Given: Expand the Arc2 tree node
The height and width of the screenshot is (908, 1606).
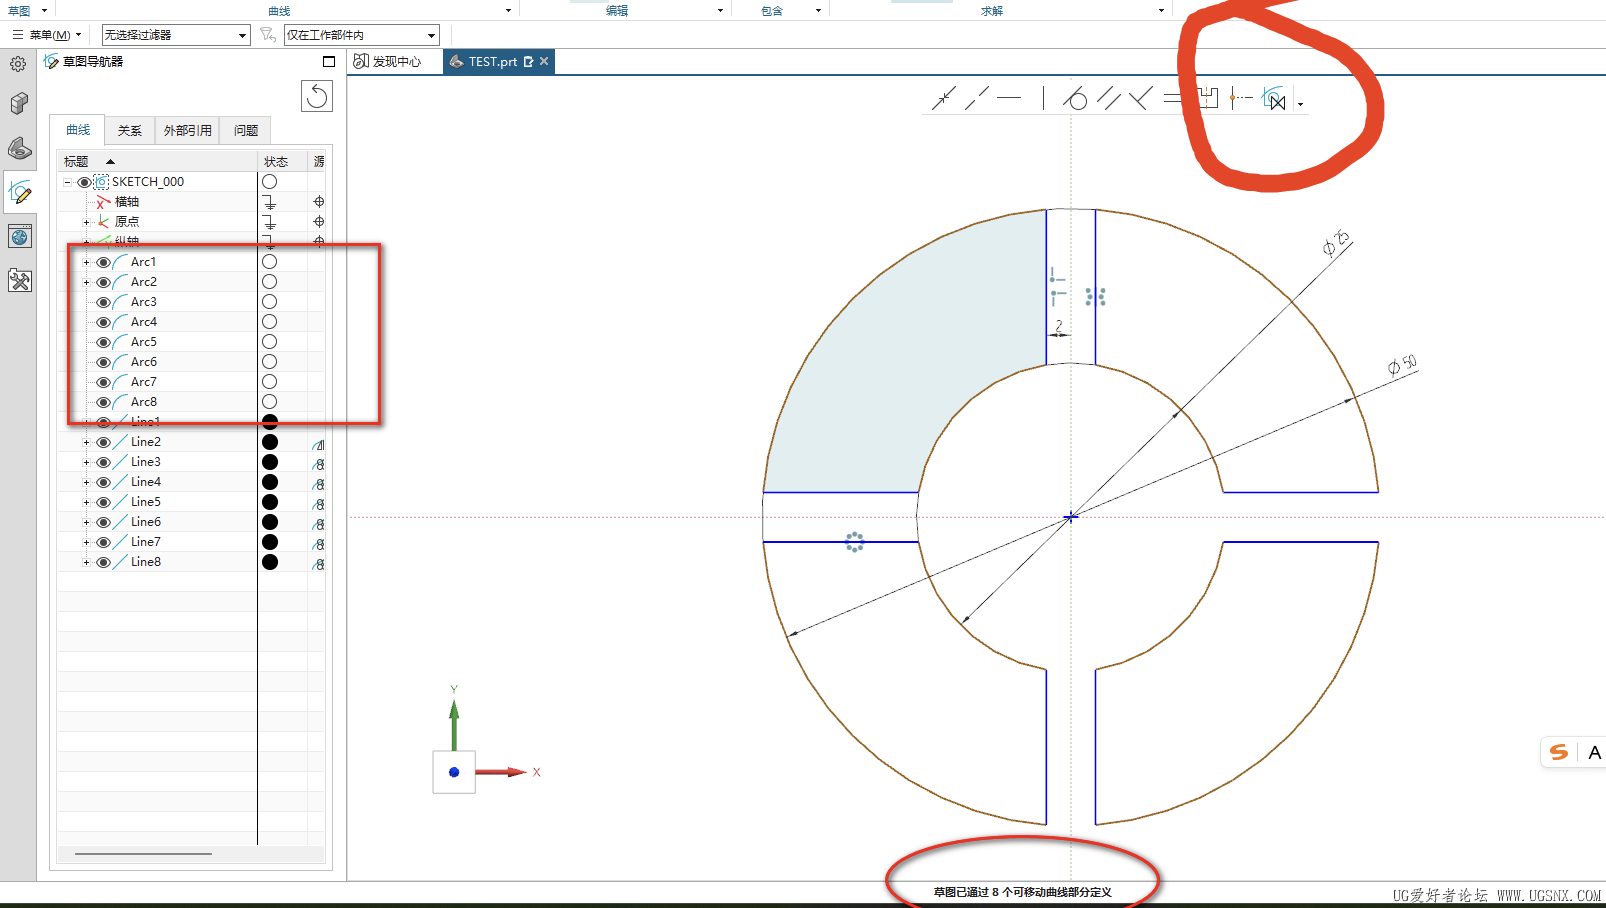Looking at the screenshot, I should coord(86,282).
